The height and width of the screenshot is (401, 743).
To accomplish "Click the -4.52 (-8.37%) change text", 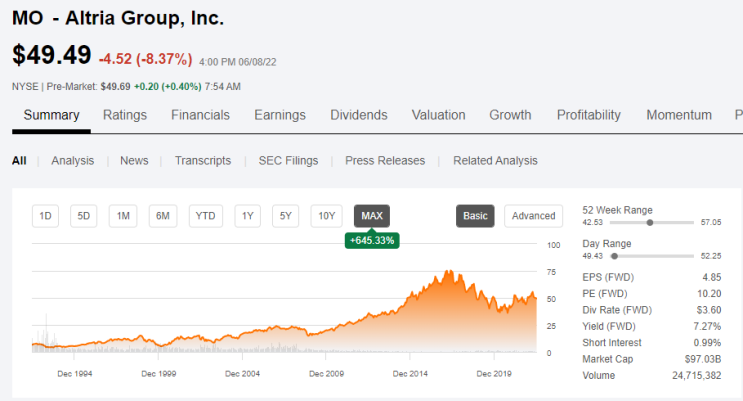I will click(x=145, y=59).
